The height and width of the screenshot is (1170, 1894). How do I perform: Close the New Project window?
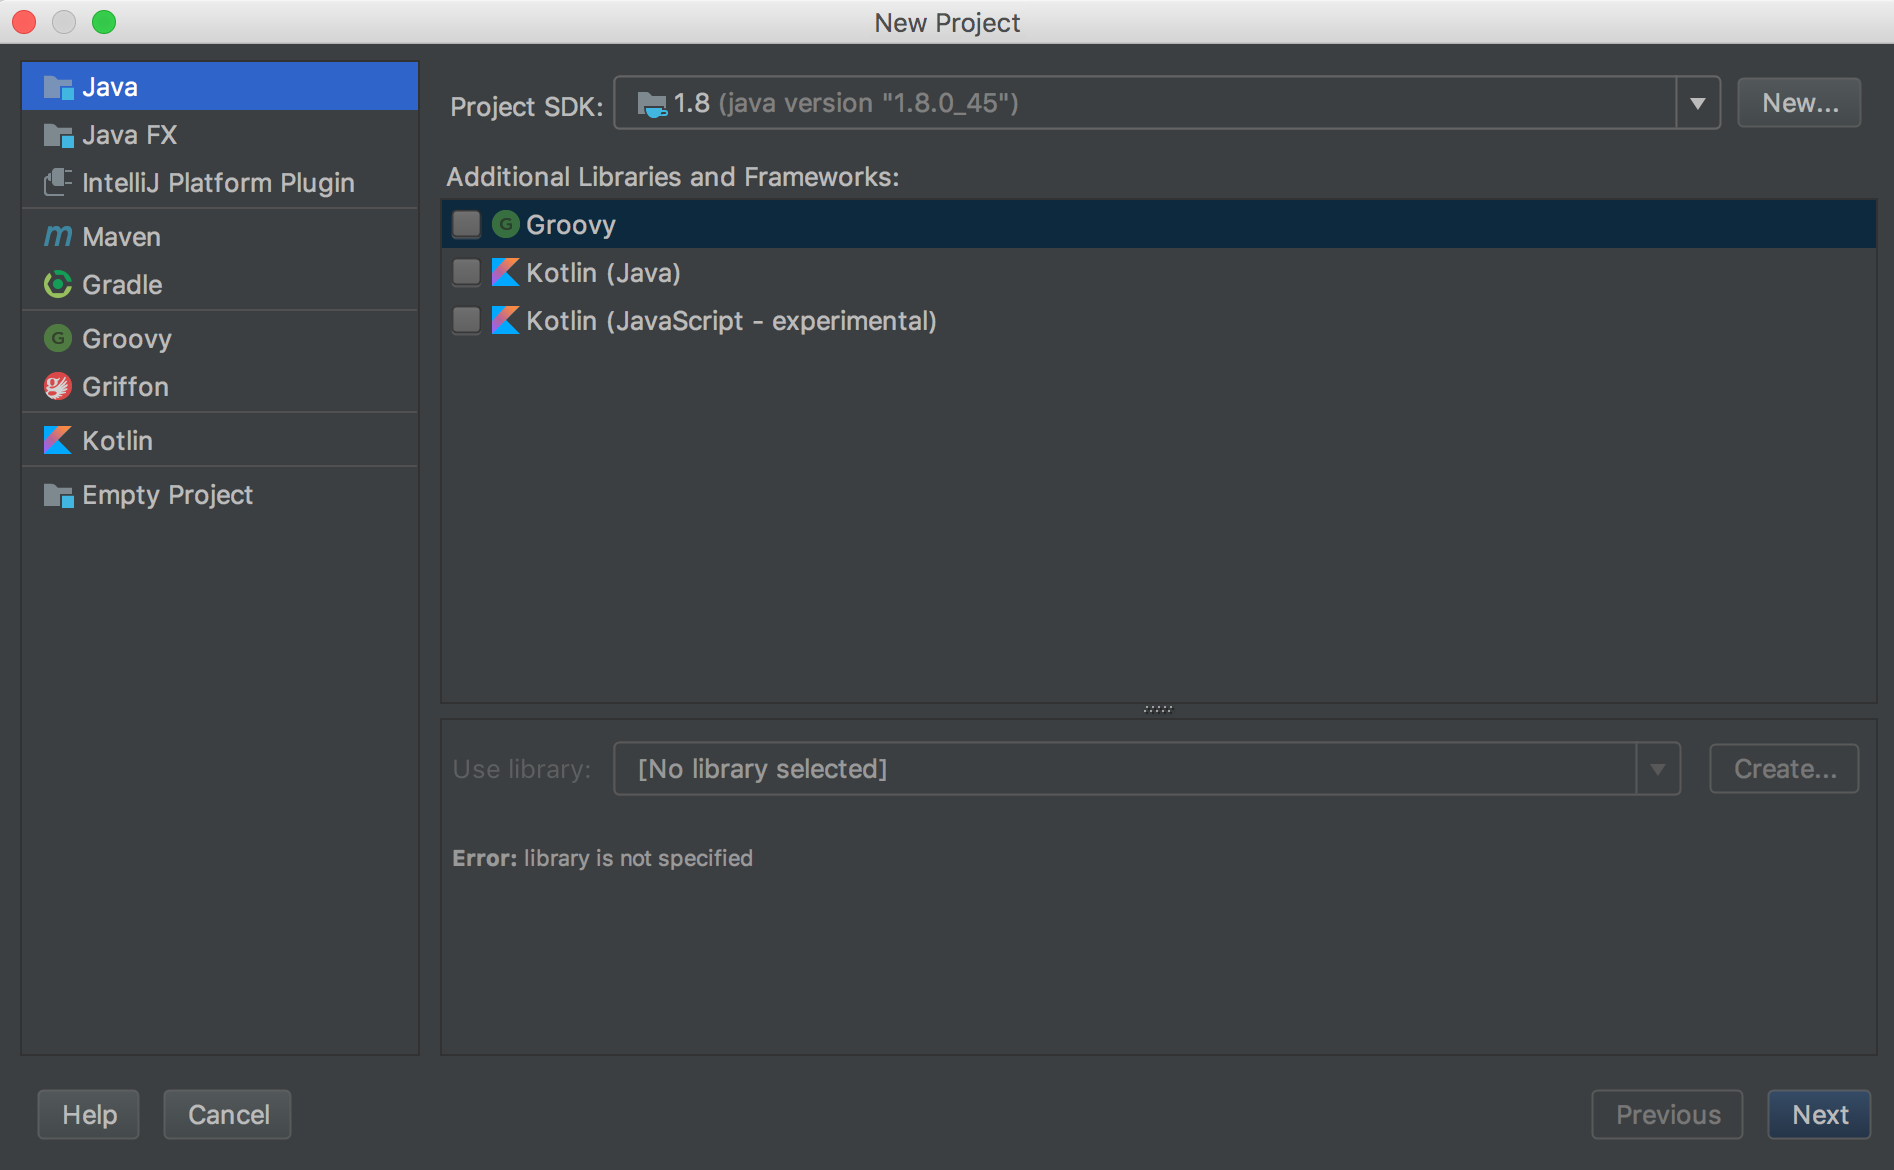coord(24,22)
